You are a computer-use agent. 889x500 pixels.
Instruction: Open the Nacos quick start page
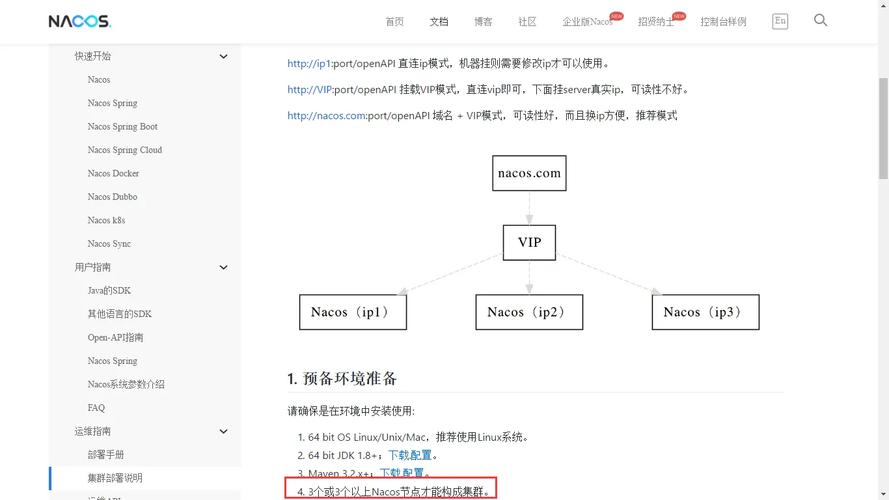pyautogui.click(x=99, y=79)
